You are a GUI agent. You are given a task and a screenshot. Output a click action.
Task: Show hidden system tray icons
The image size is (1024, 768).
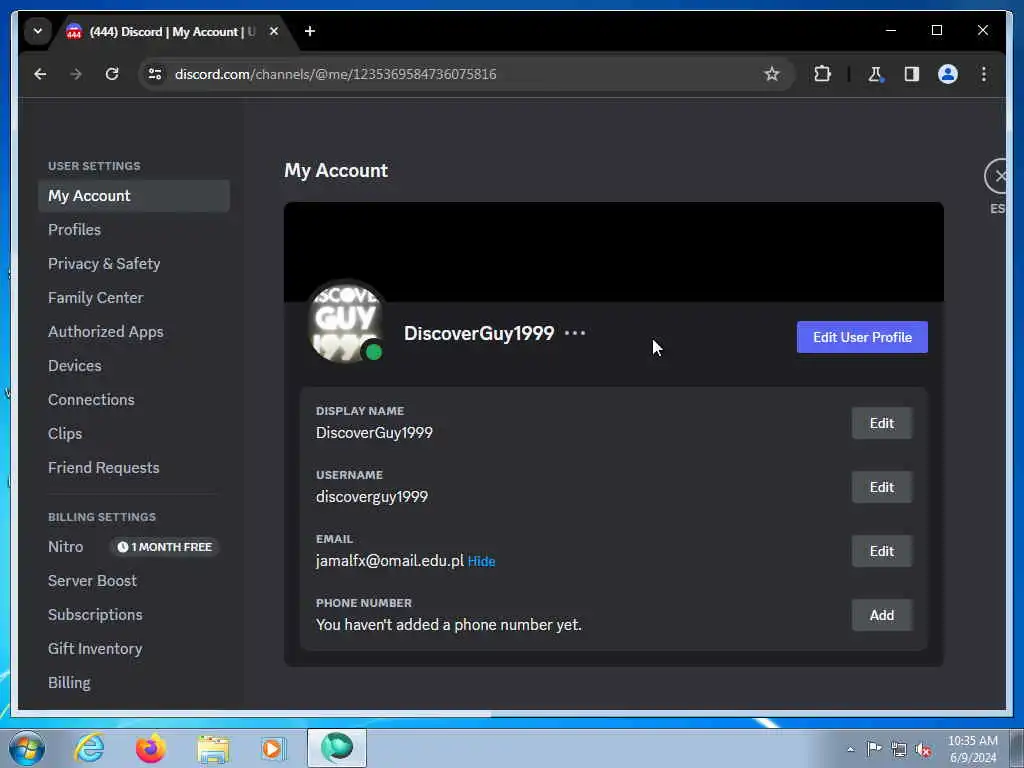pos(850,749)
